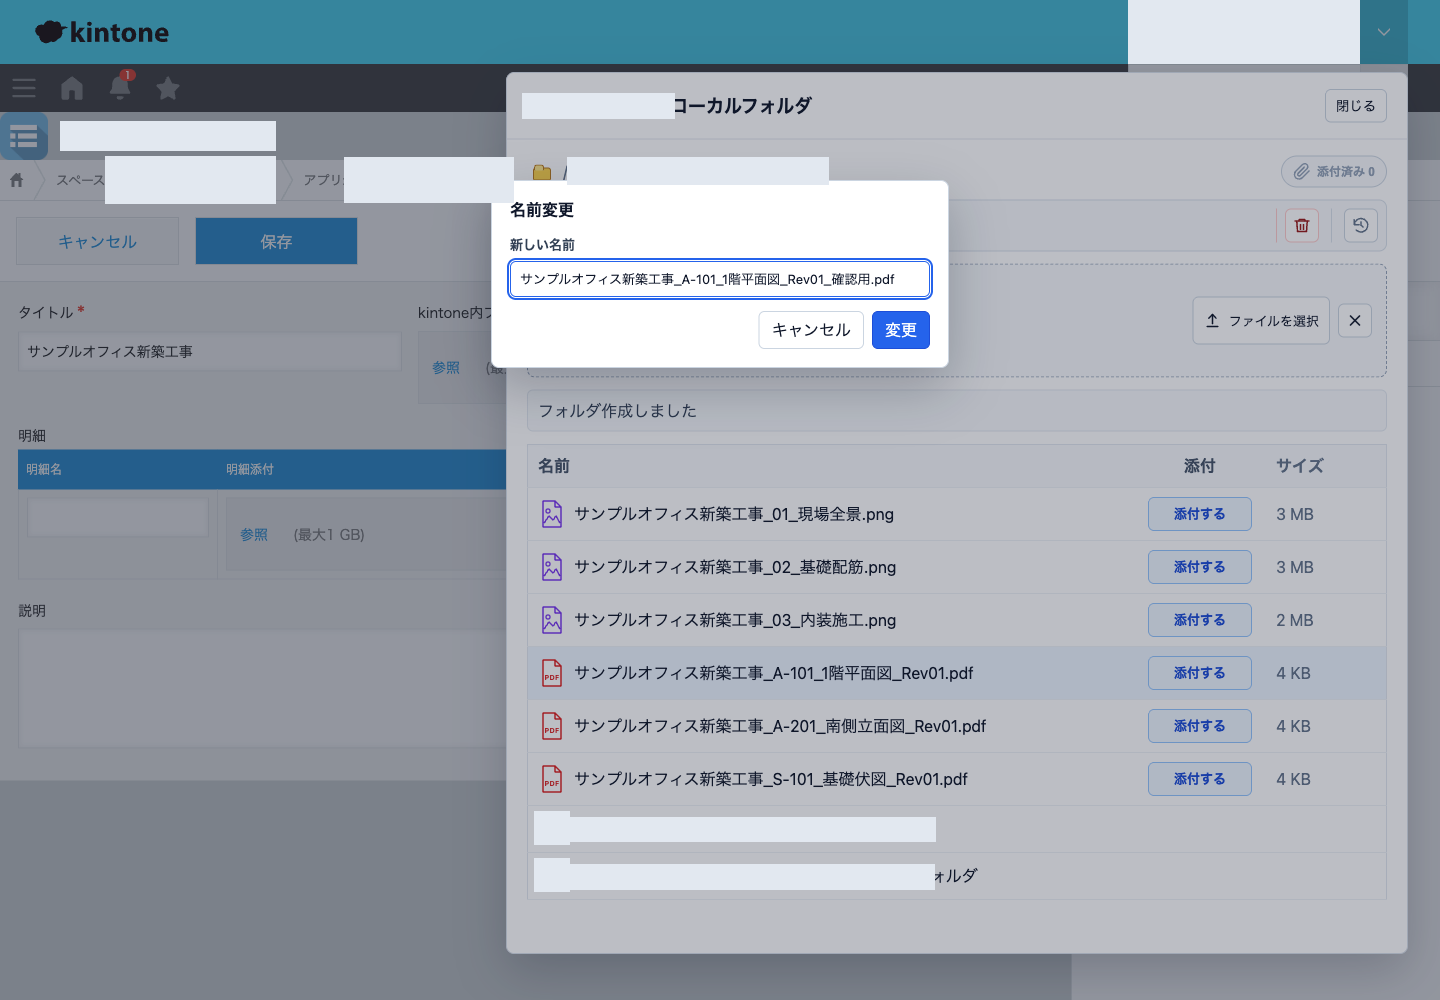
Task: Click the 変更 button in rename dialog
Action: [x=901, y=330]
